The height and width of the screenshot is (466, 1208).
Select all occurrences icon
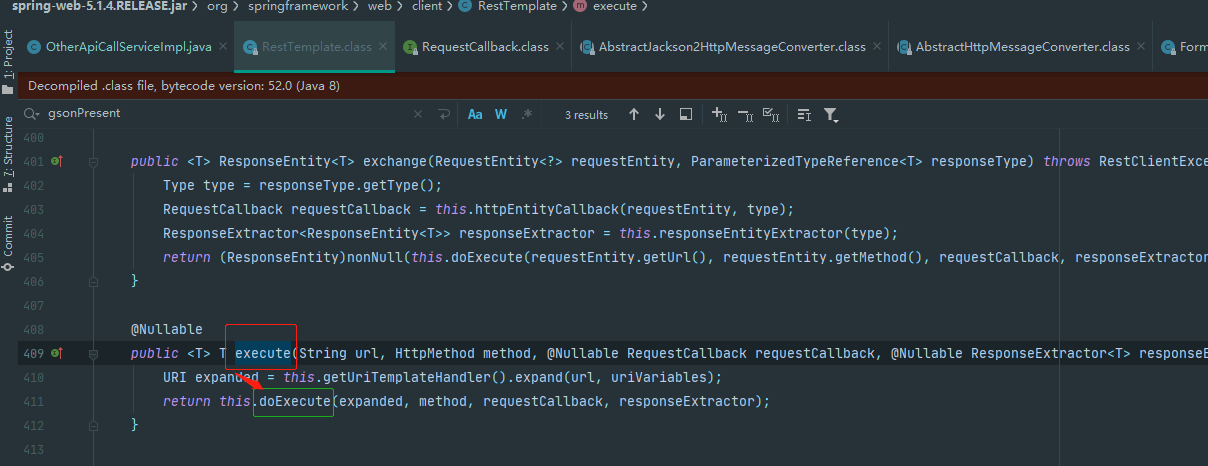point(771,114)
